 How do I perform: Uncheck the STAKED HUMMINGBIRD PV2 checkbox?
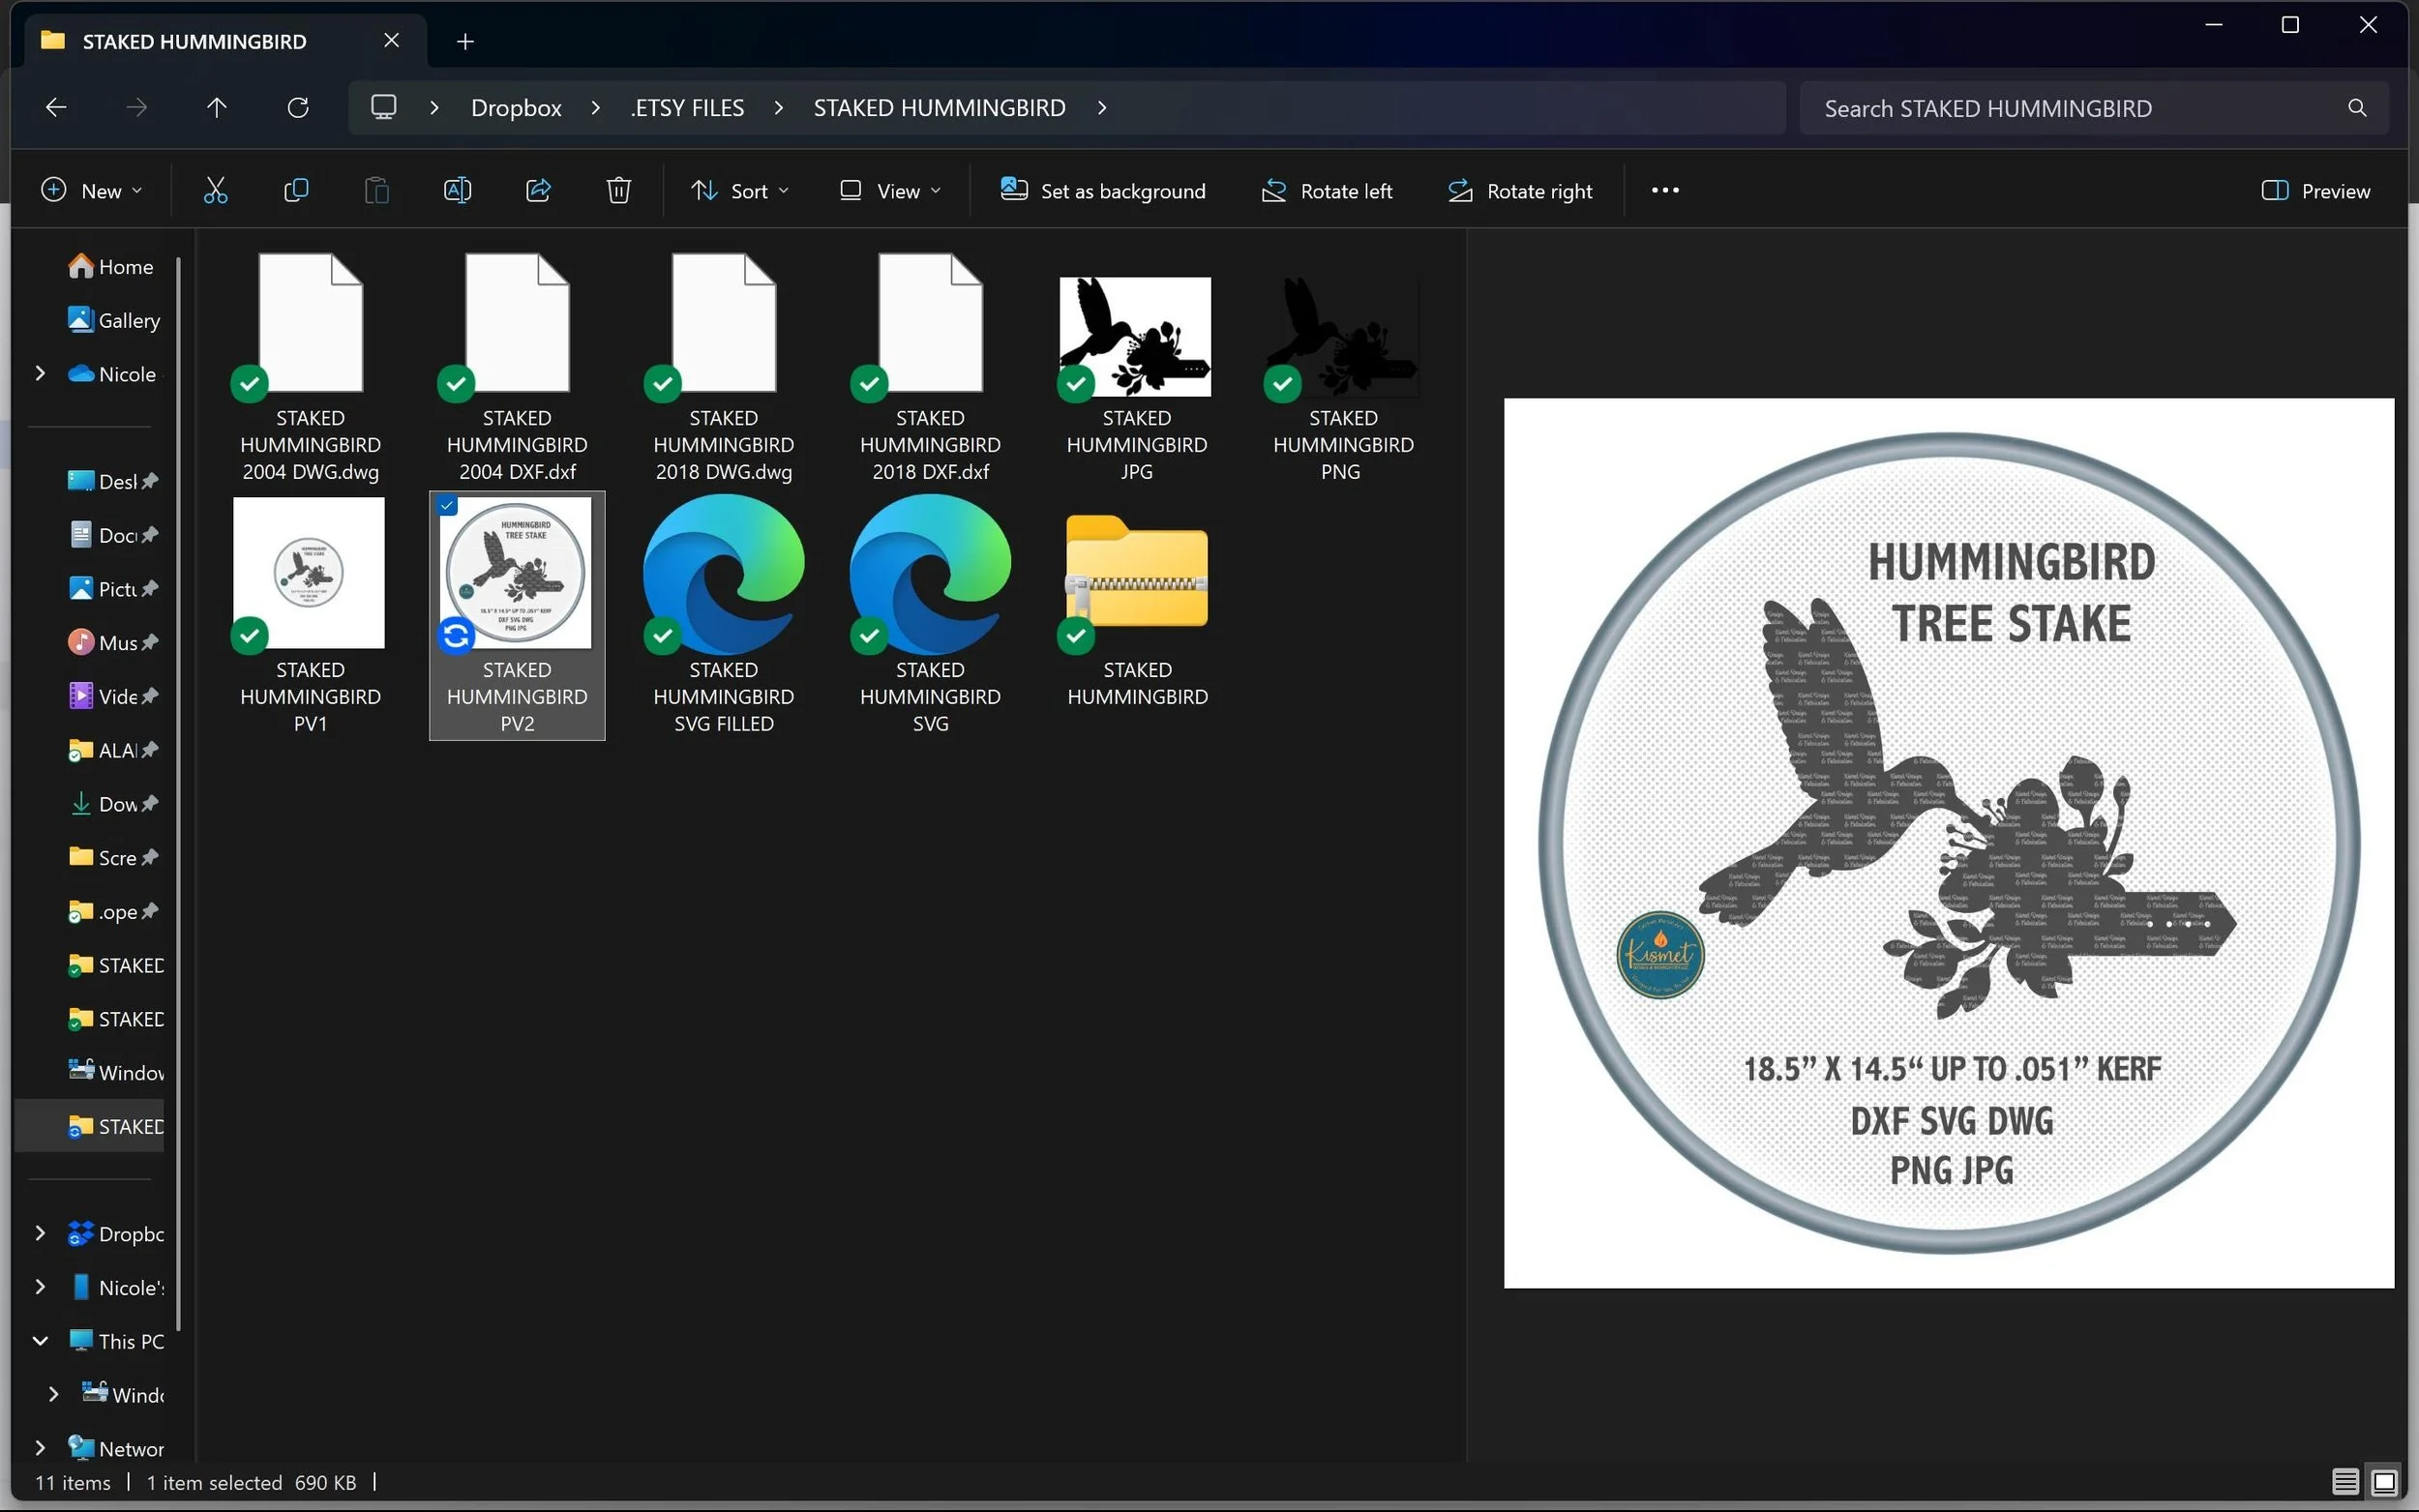pos(448,506)
